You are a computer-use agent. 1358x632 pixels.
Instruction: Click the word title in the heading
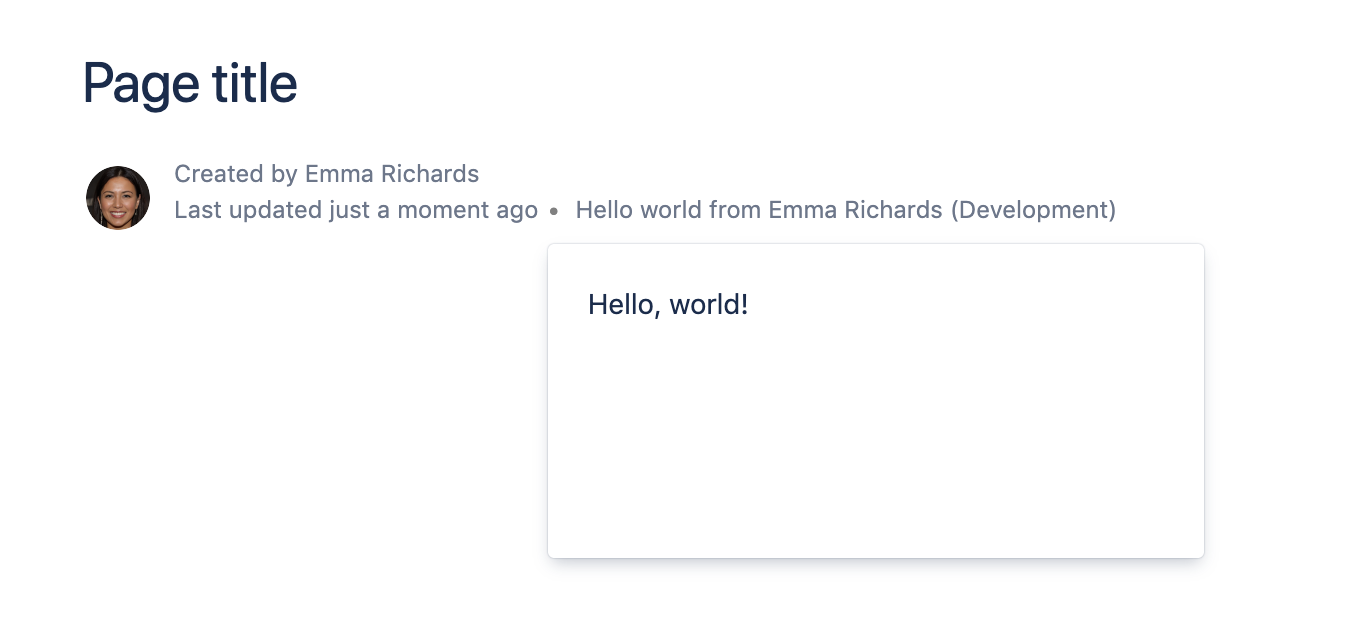[x=254, y=83]
